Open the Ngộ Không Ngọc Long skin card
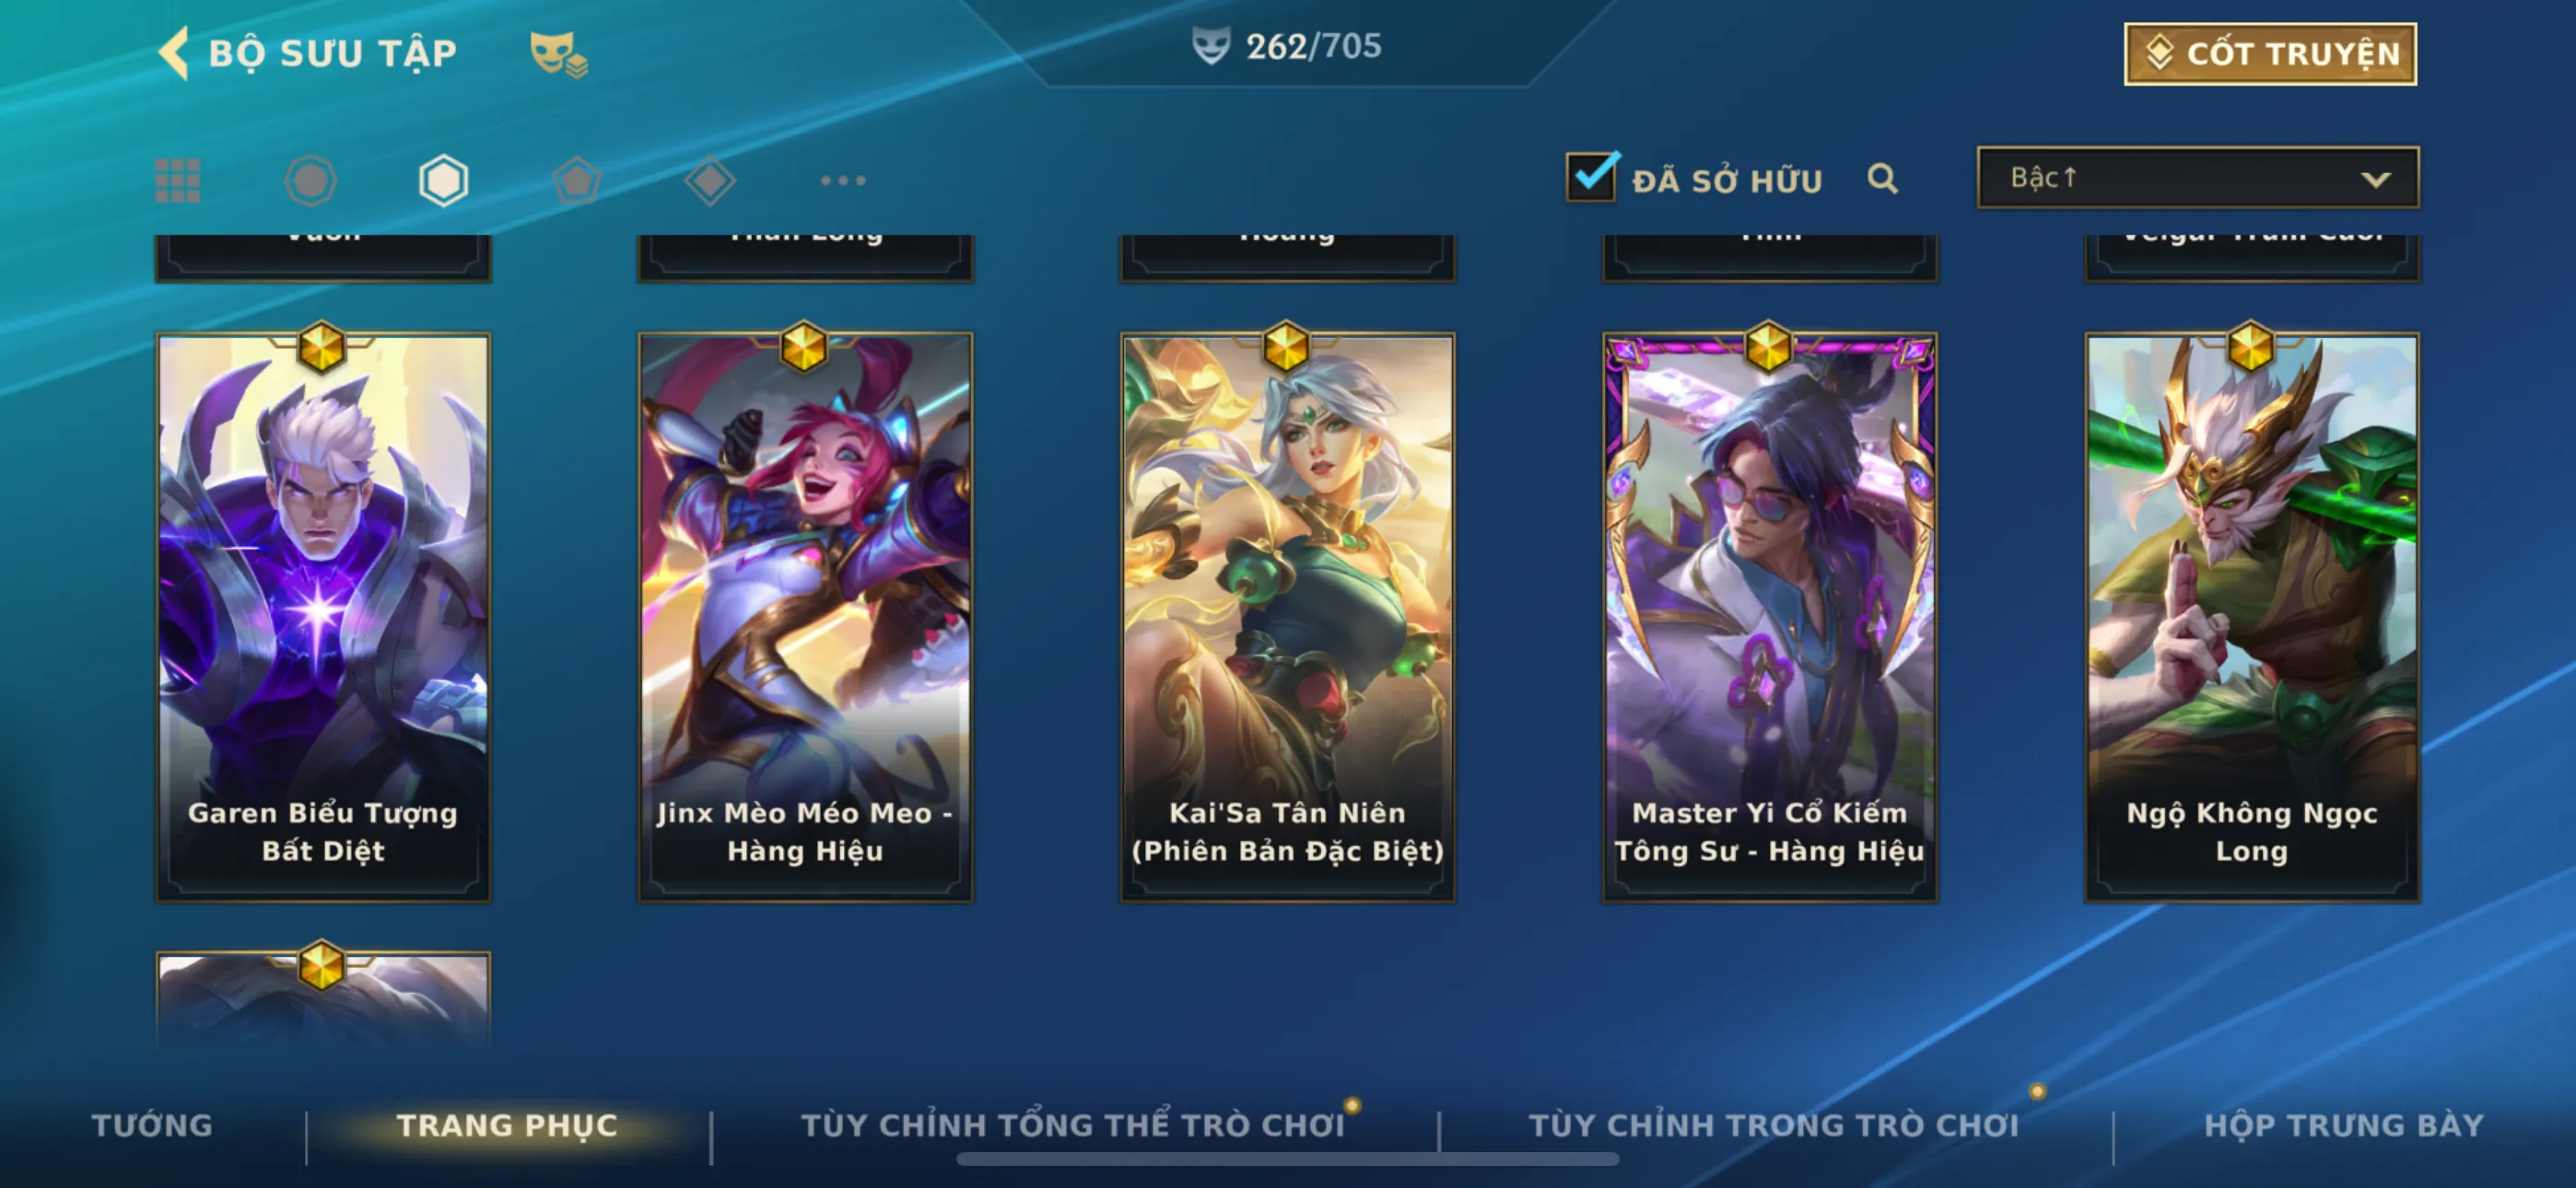 [x=2251, y=617]
